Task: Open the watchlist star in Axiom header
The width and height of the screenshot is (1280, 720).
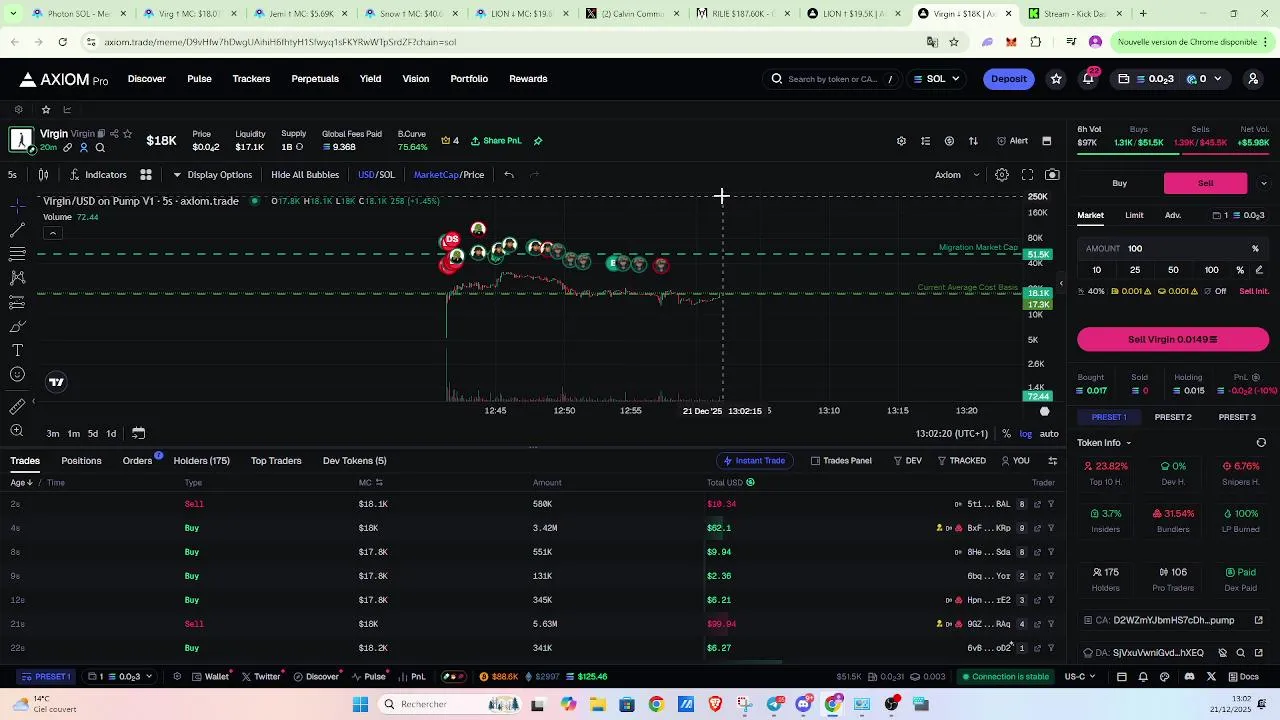Action: [1056, 79]
